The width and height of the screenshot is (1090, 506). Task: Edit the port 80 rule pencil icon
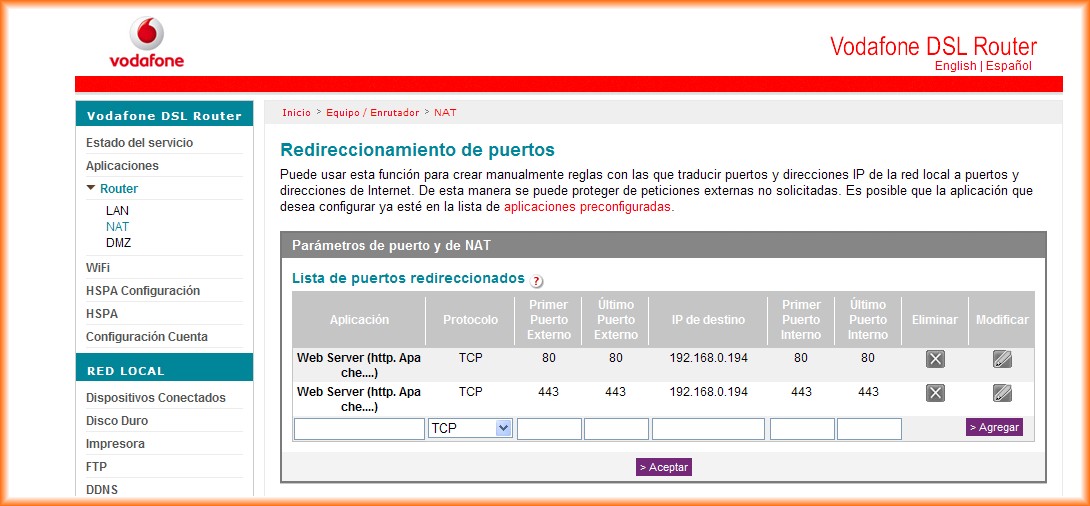(x=1002, y=359)
